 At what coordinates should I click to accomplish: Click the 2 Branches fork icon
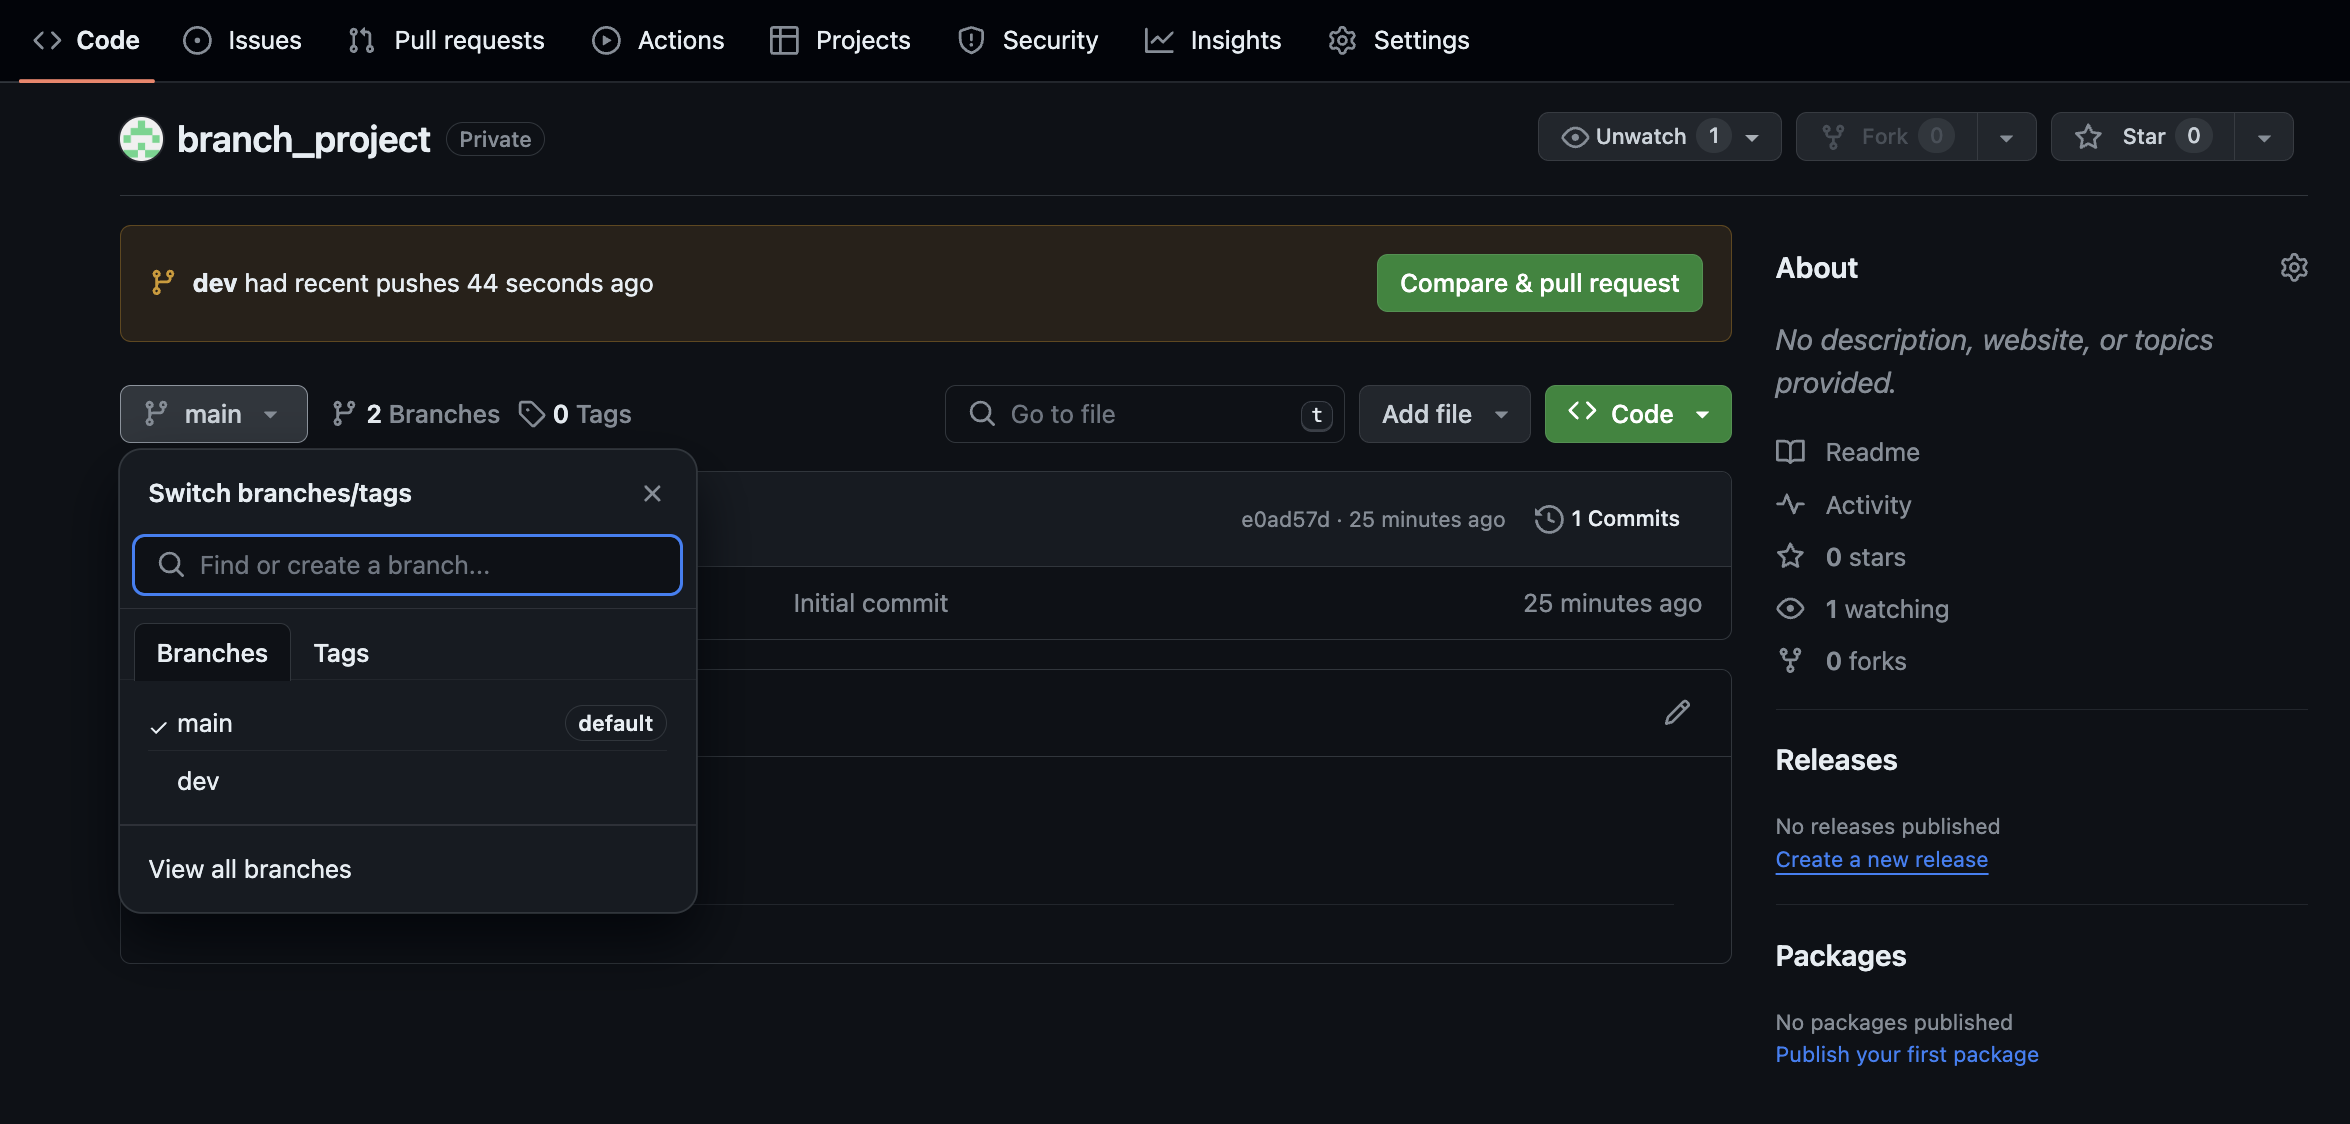point(344,414)
